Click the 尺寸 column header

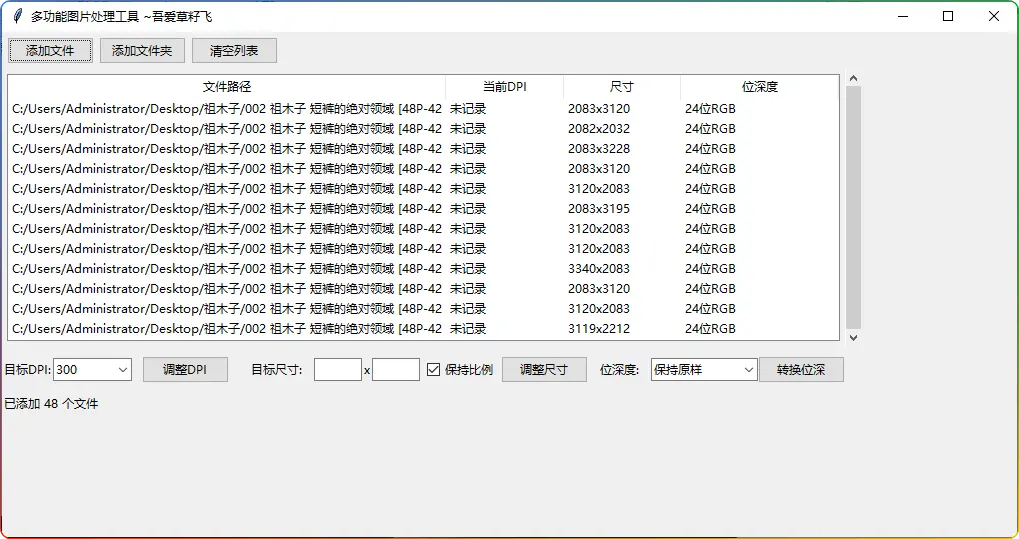point(621,87)
